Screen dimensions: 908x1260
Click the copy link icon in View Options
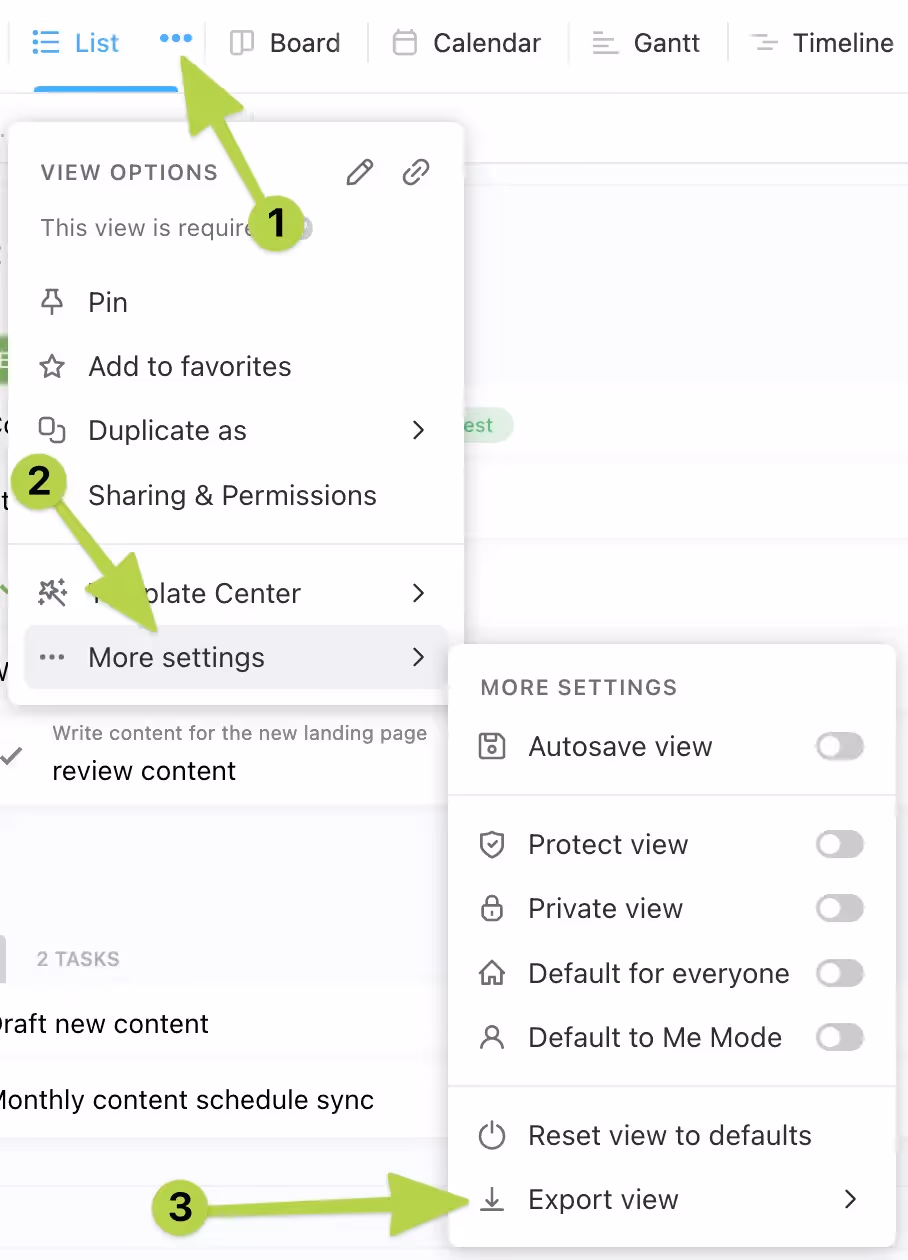(x=415, y=172)
